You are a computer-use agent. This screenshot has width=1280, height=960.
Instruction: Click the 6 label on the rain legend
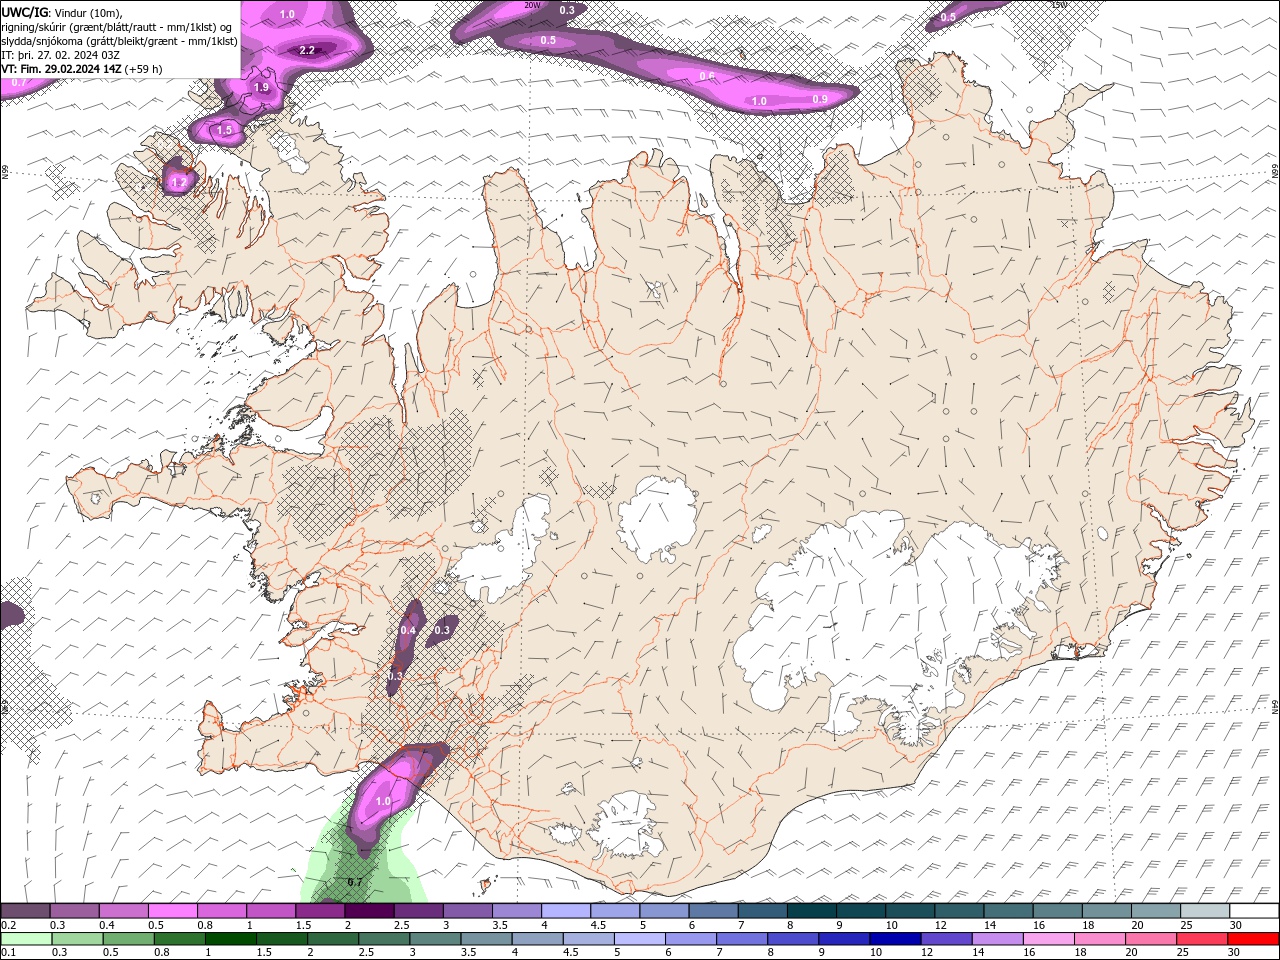point(669,953)
